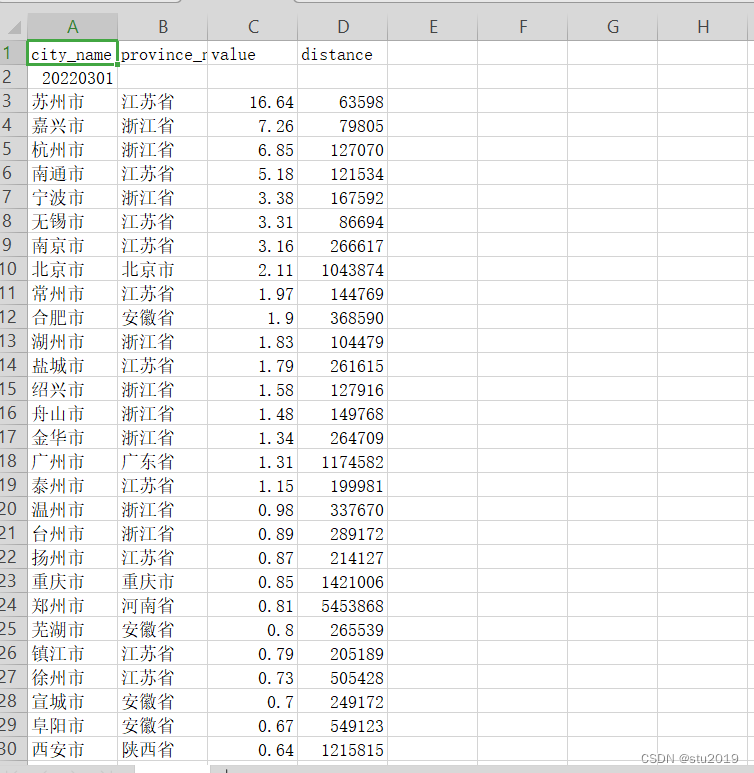Click value 2.11
The image size is (754, 773).
(253, 269)
